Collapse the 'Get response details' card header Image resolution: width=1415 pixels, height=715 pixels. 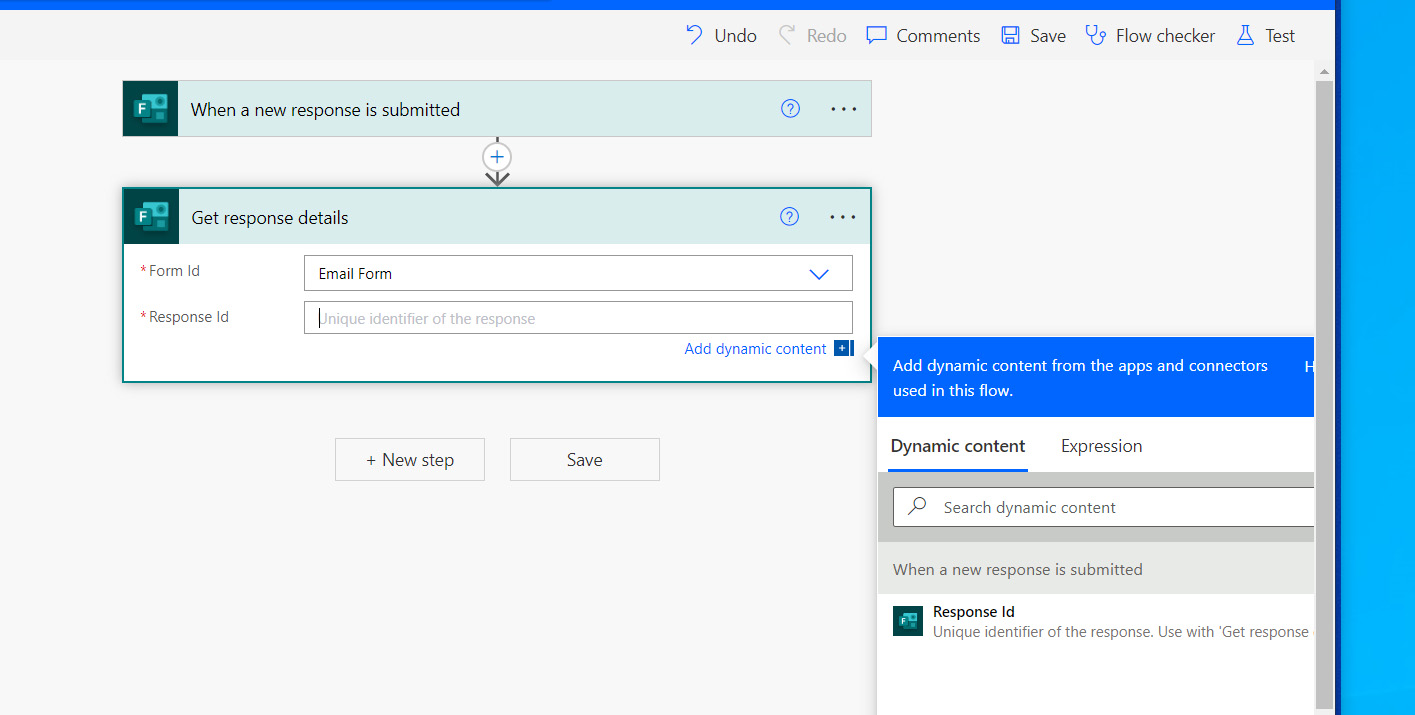(x=497, y=217)
